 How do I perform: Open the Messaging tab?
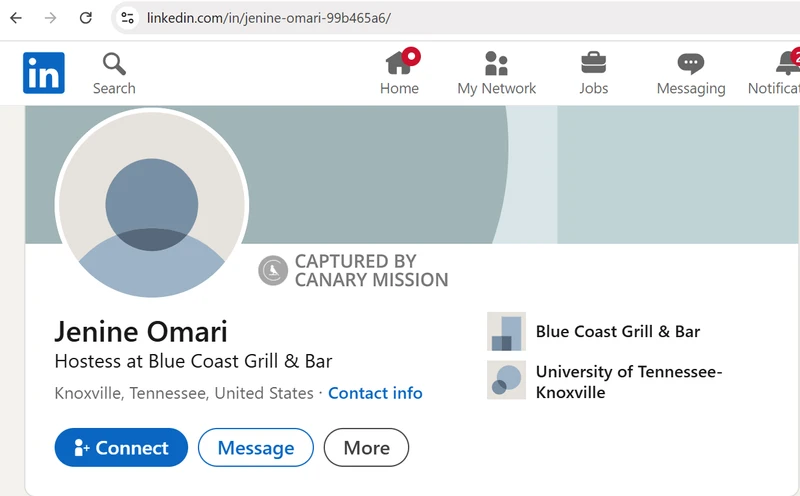coord(691,73)
